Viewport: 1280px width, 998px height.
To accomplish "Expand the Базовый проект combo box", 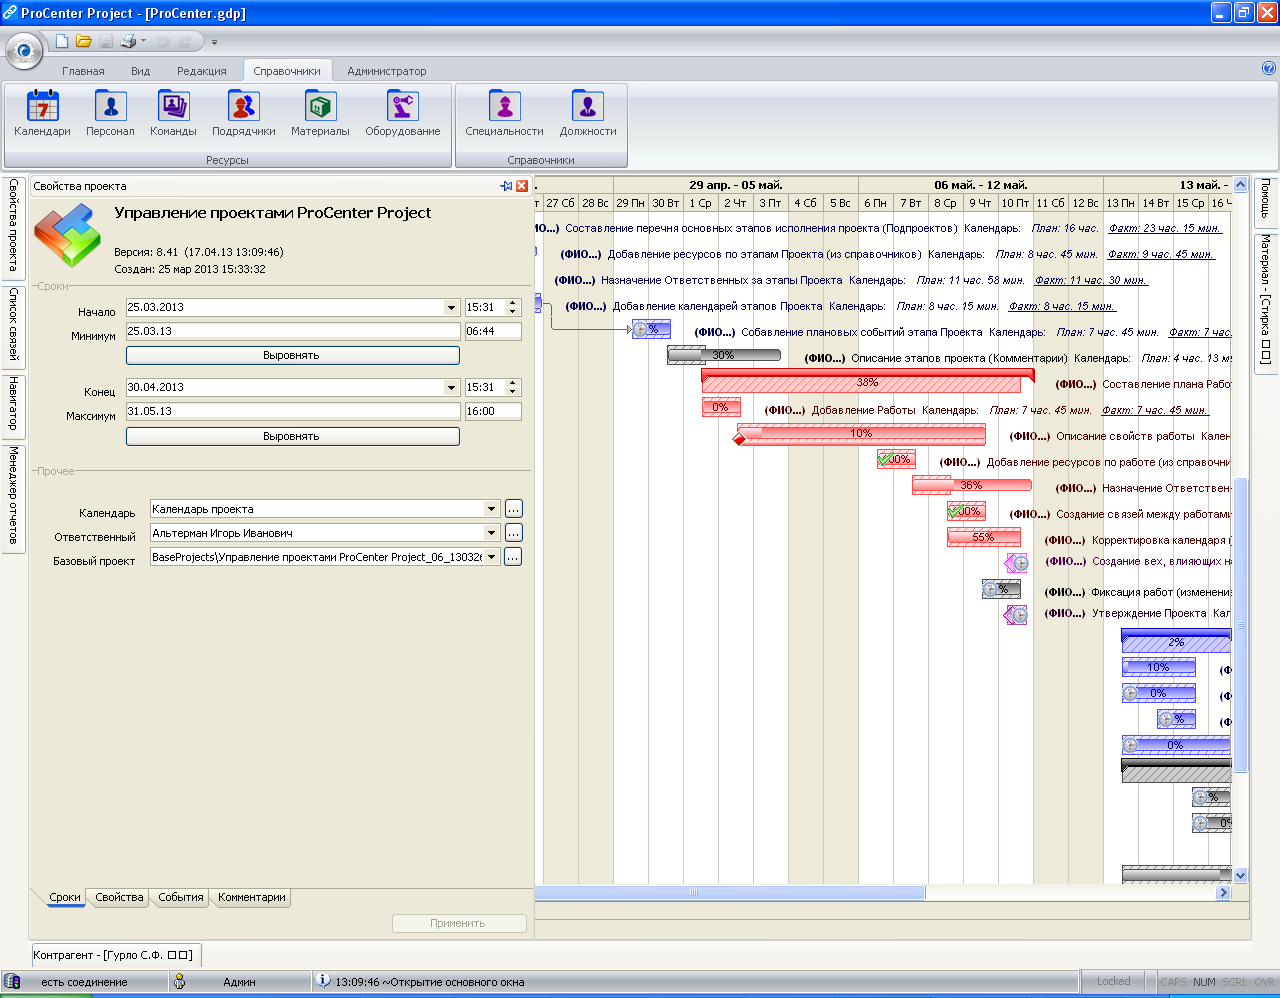I will tap(491, 557).
